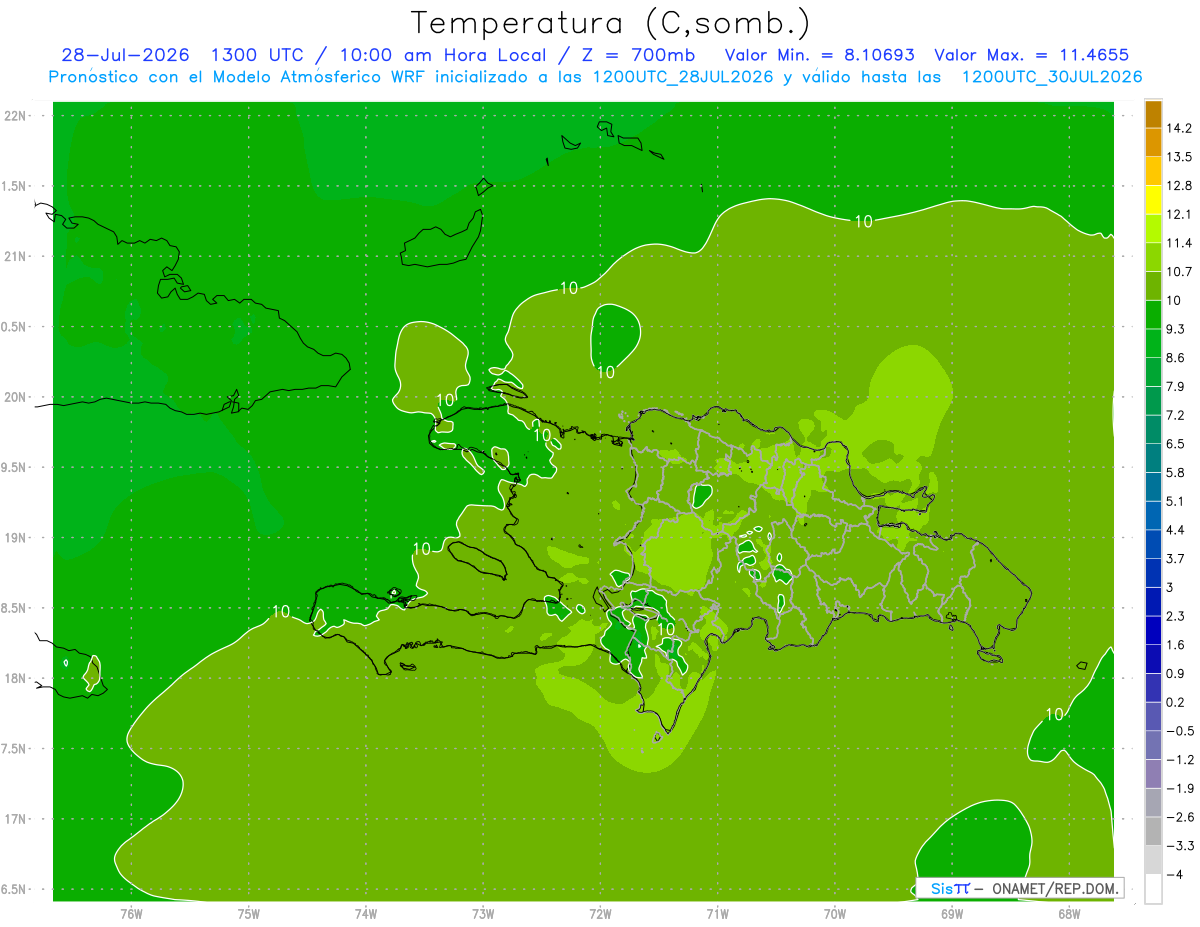Click legend value "7.2"
The height and width of the screenshot is (927, 1200).
pos(1177,415)
